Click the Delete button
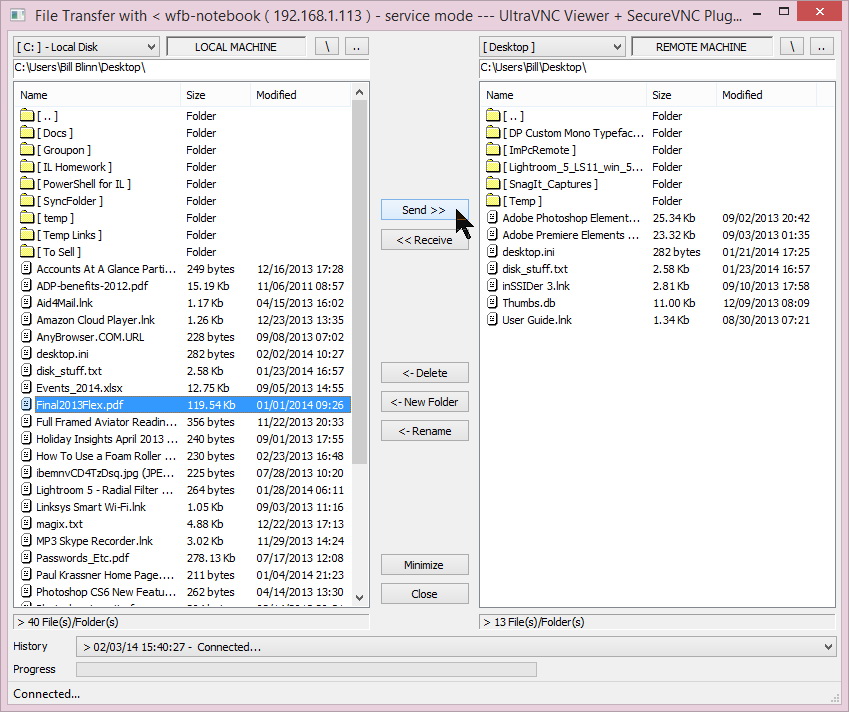The width and height of the screenshot is (849, 712). [x=424, y=373]
